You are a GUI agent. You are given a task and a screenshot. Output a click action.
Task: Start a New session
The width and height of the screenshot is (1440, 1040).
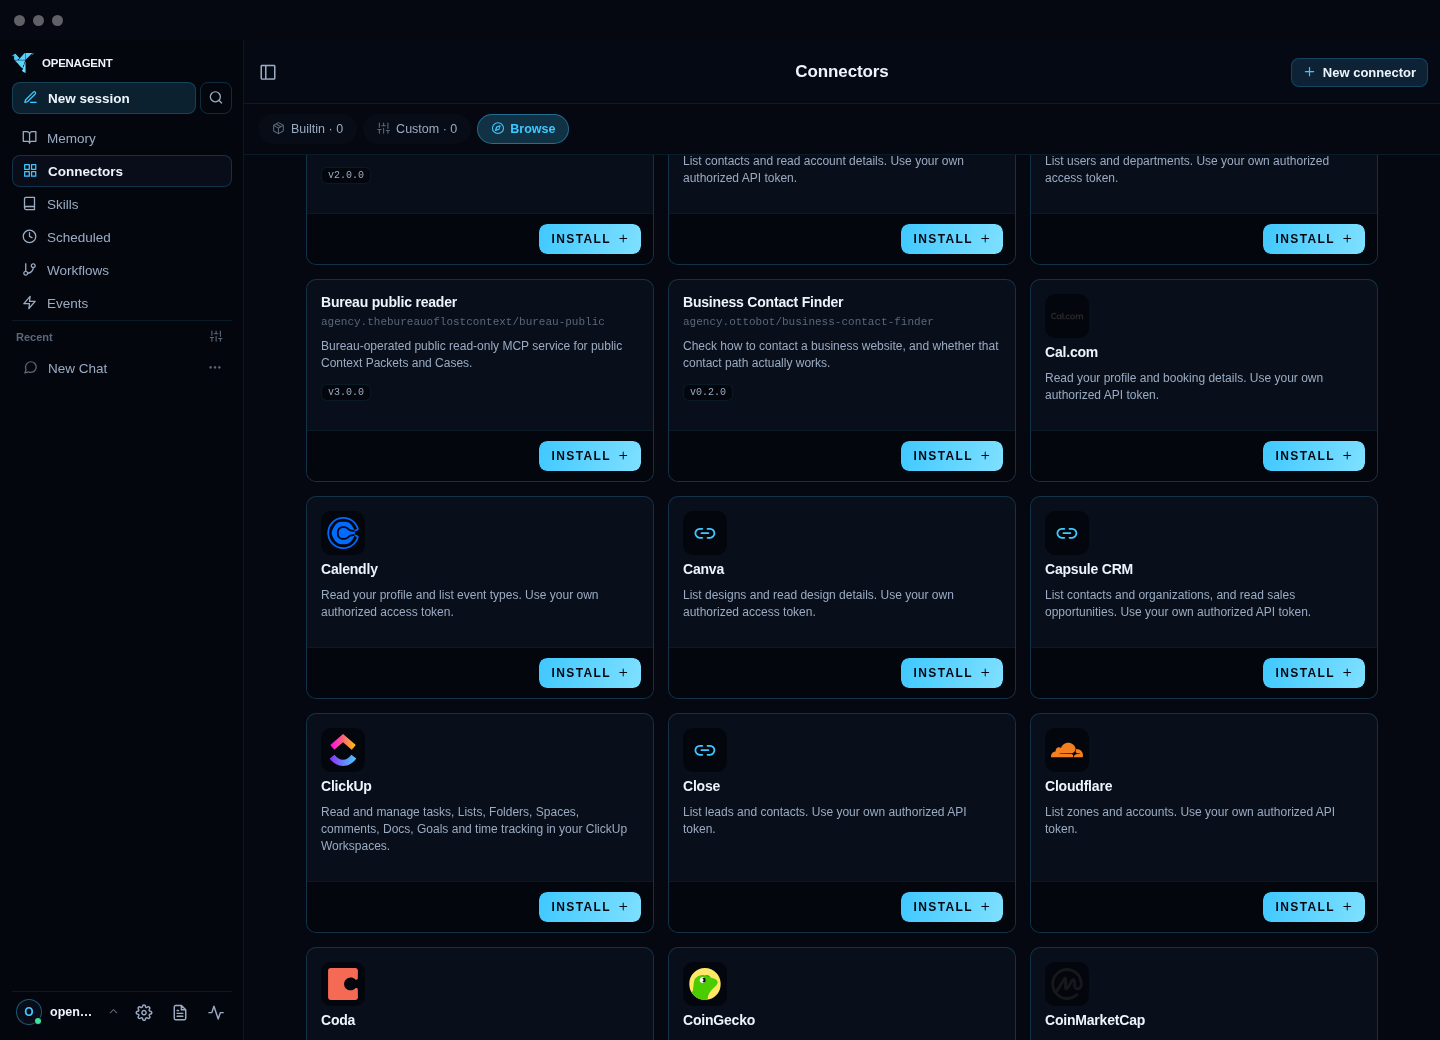point(104,98)
